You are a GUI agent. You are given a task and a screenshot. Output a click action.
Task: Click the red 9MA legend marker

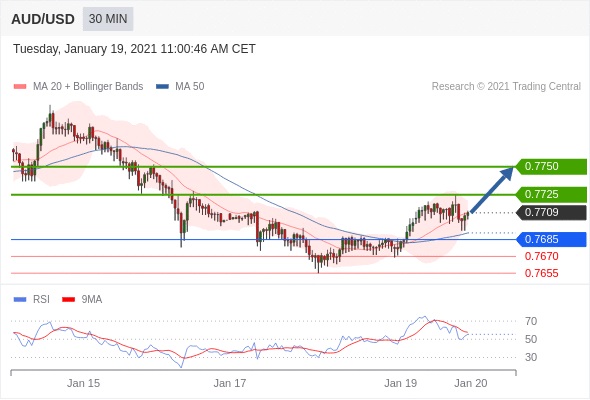tap(68, 300)
